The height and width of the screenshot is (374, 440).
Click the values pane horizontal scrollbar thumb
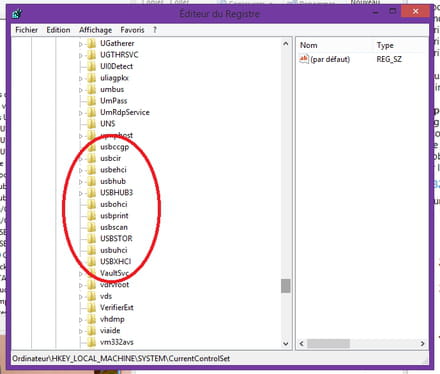[328, 343]
